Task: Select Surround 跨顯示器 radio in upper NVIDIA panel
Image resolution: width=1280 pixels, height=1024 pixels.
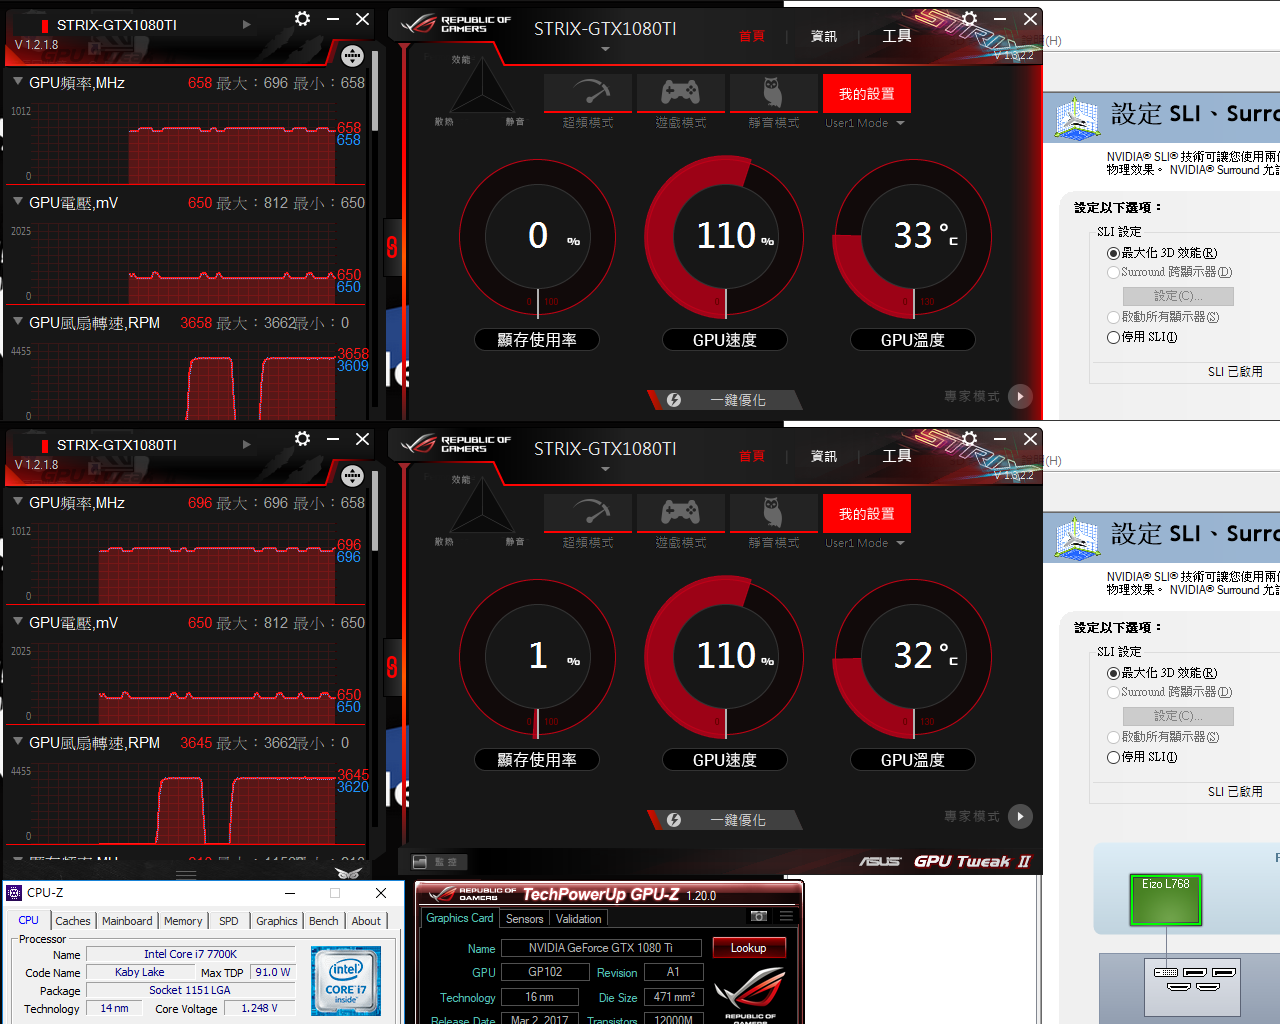Action: click(x=1113, y=272)
